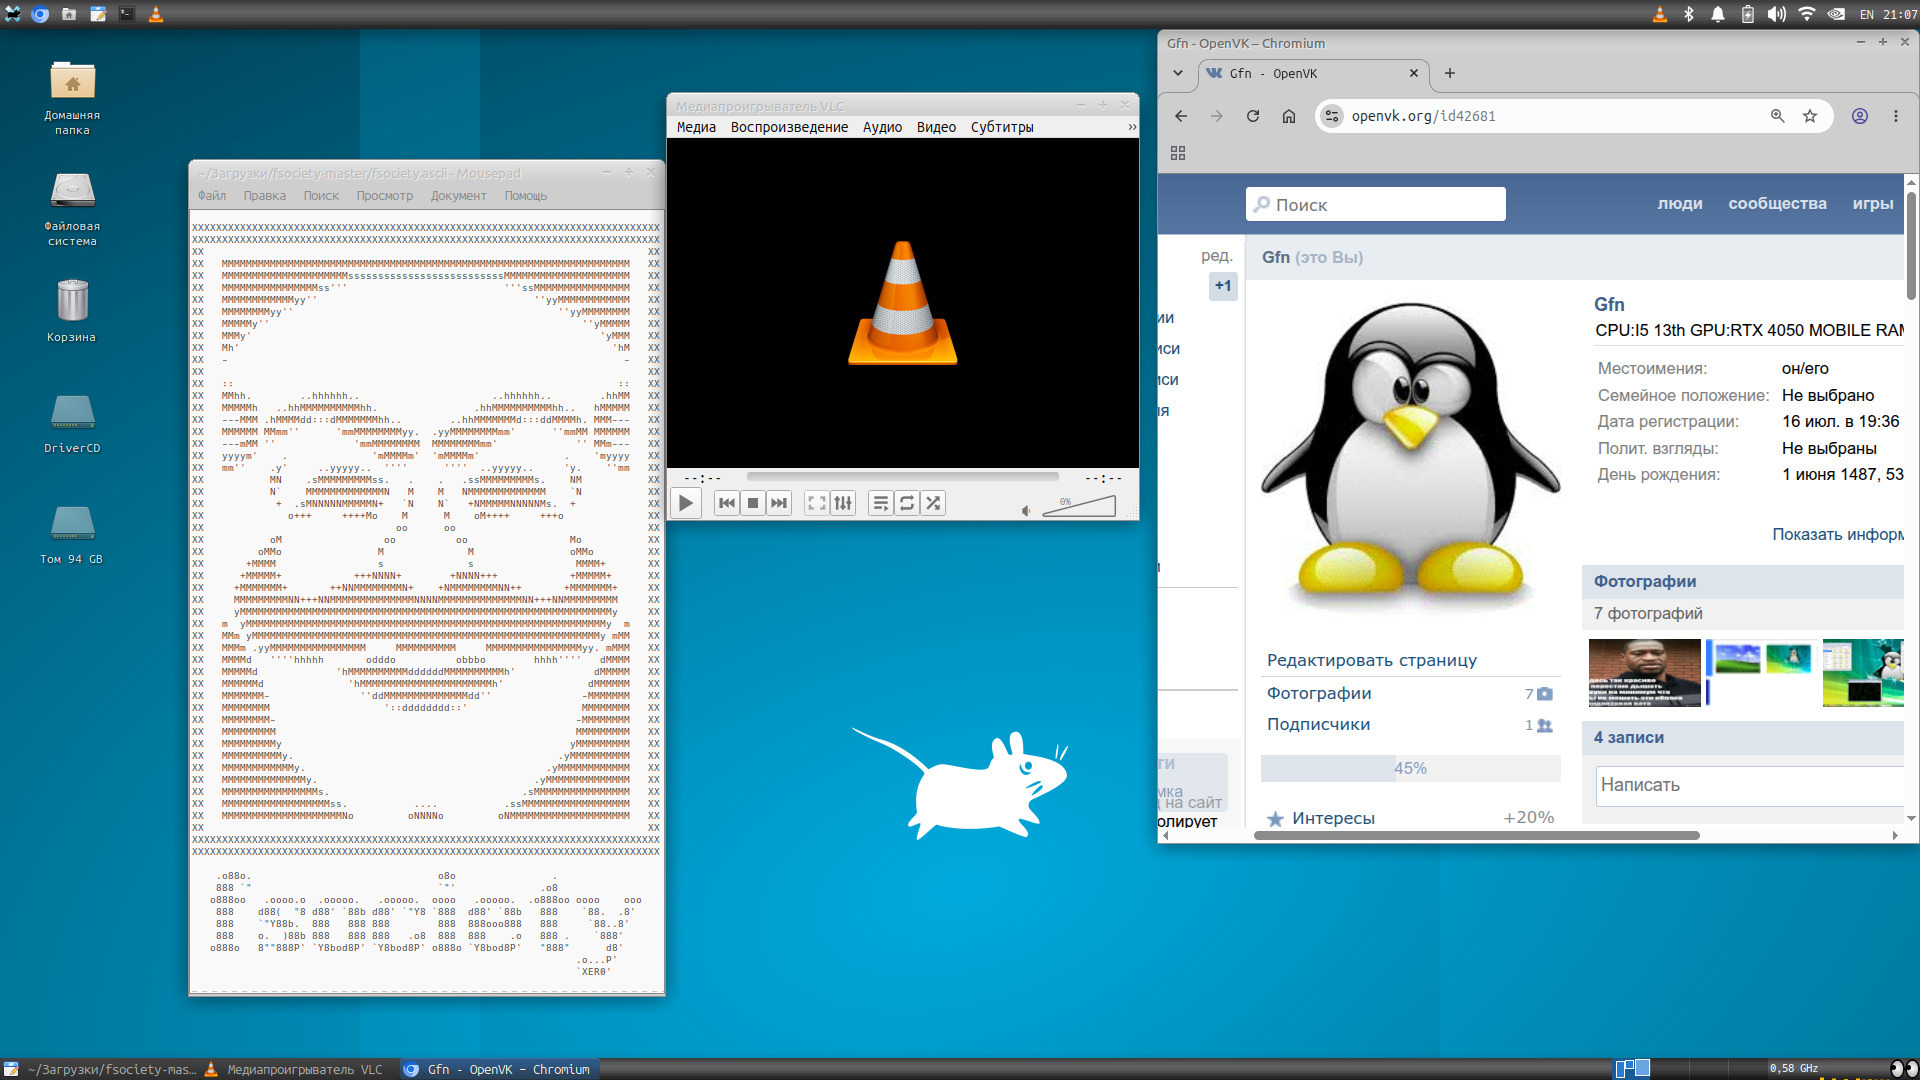Open VLC extended settings panel
Image resolution: width=1920 pixels, height=1080 pixels.
[843, 503]
